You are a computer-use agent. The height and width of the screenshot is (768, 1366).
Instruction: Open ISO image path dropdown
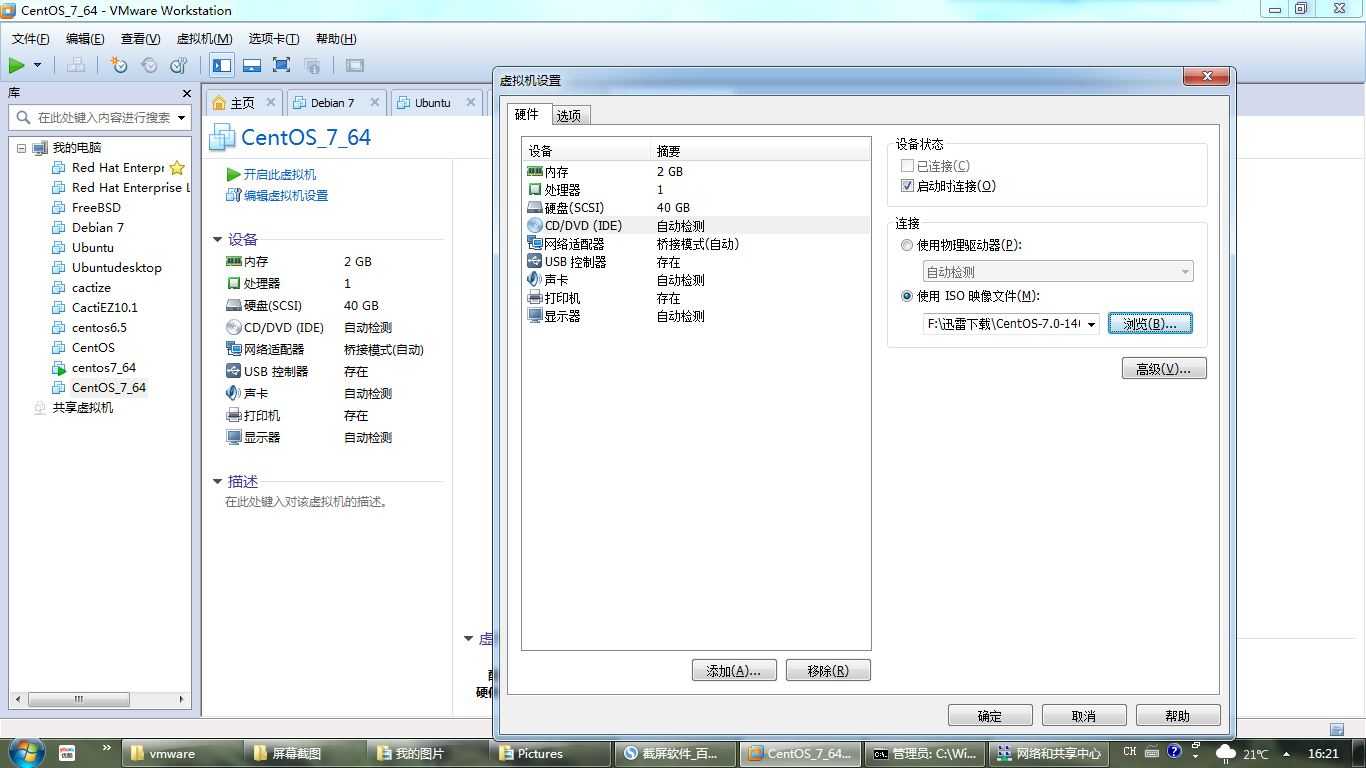tap(1091, 324)
